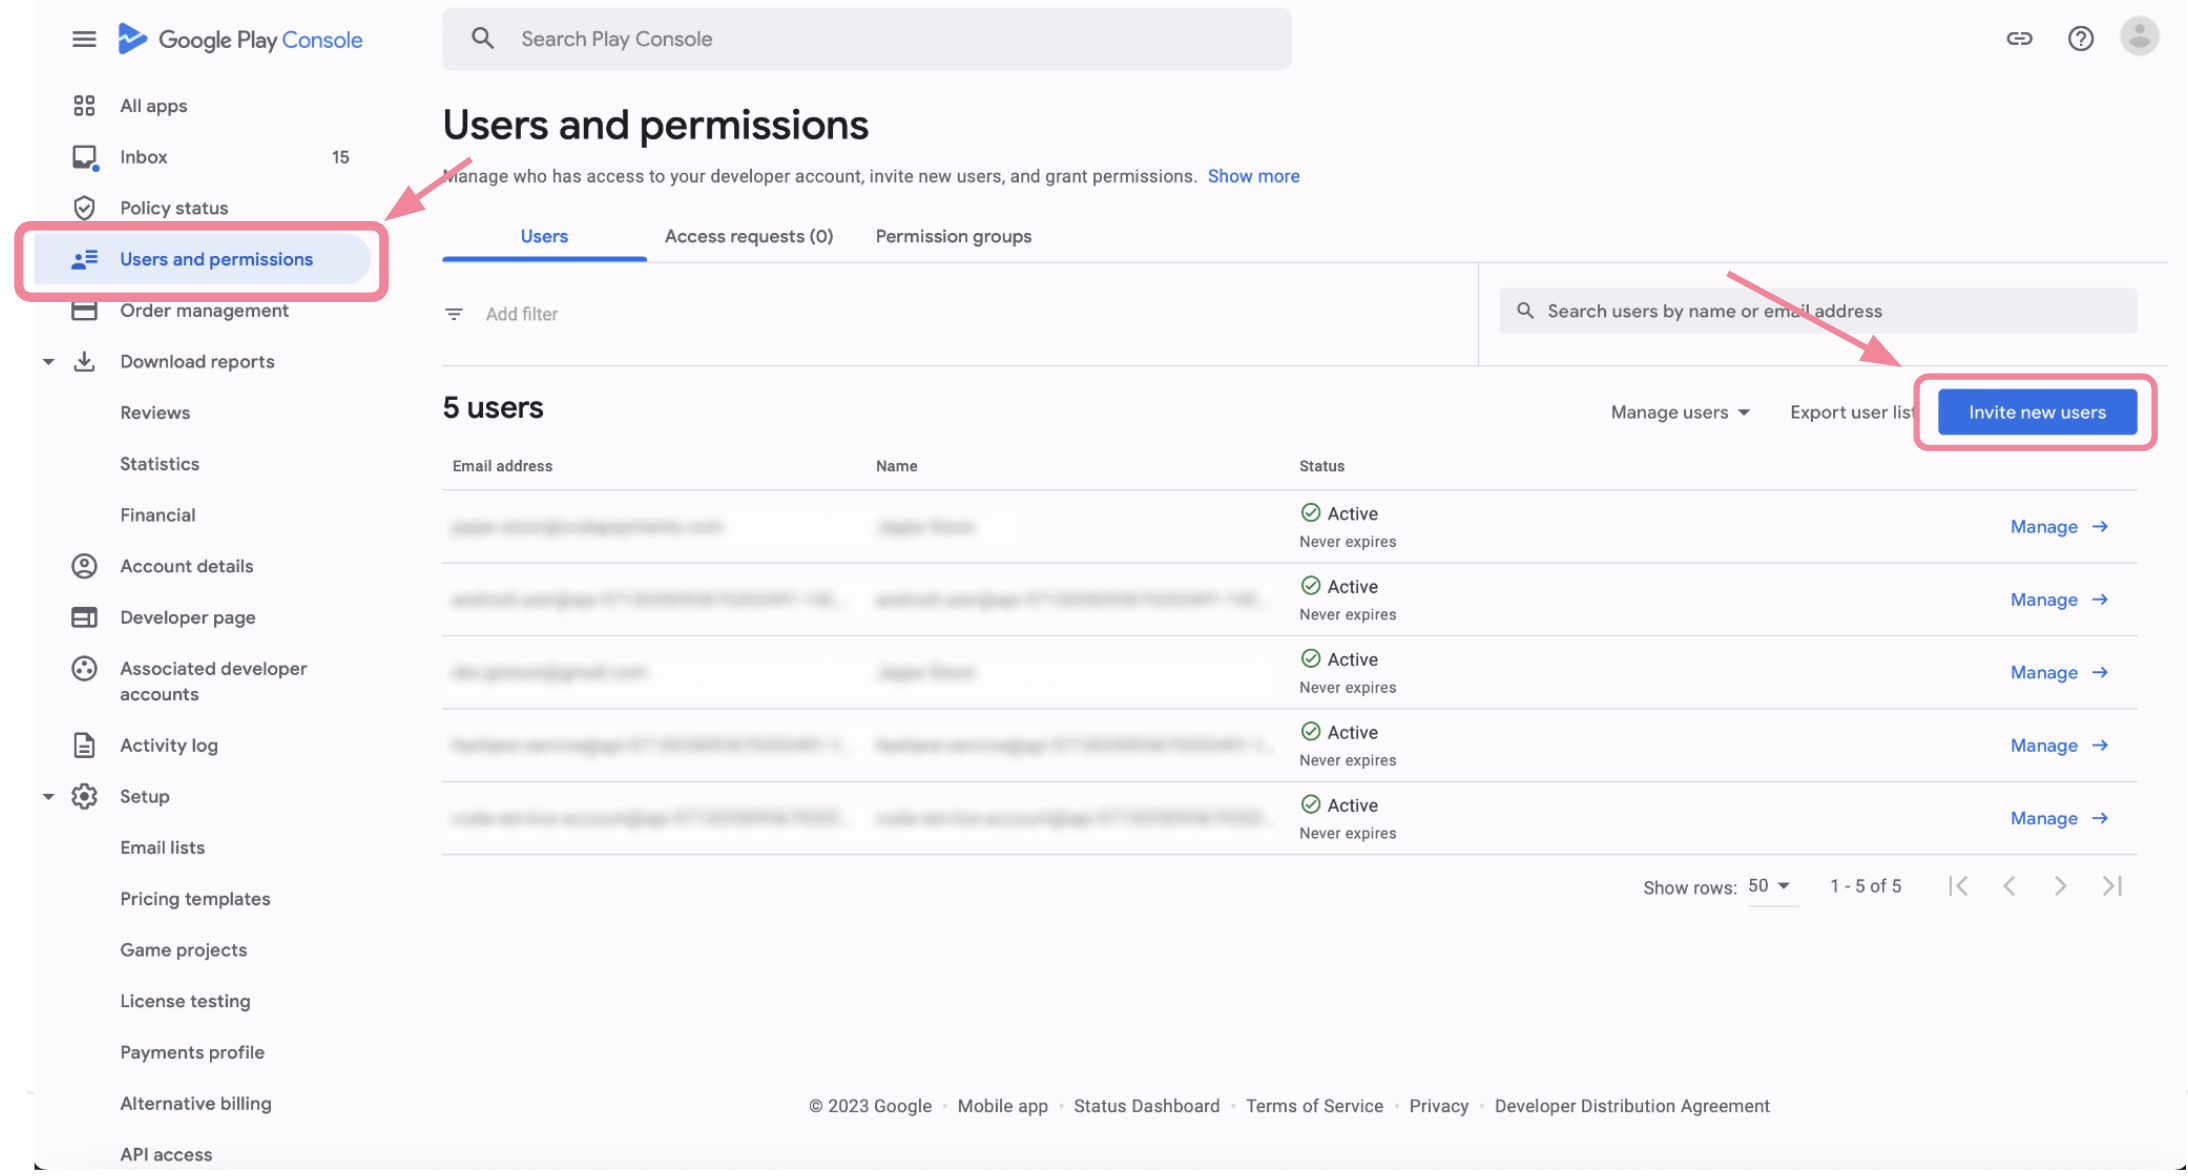Click Export user list button

[1851, 412]
